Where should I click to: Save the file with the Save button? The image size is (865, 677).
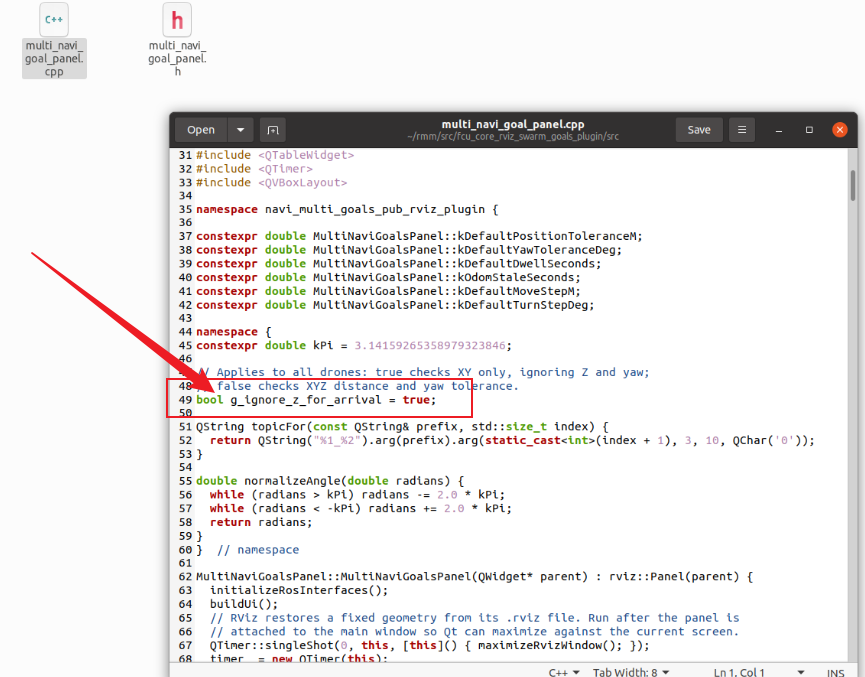(698, 130)
